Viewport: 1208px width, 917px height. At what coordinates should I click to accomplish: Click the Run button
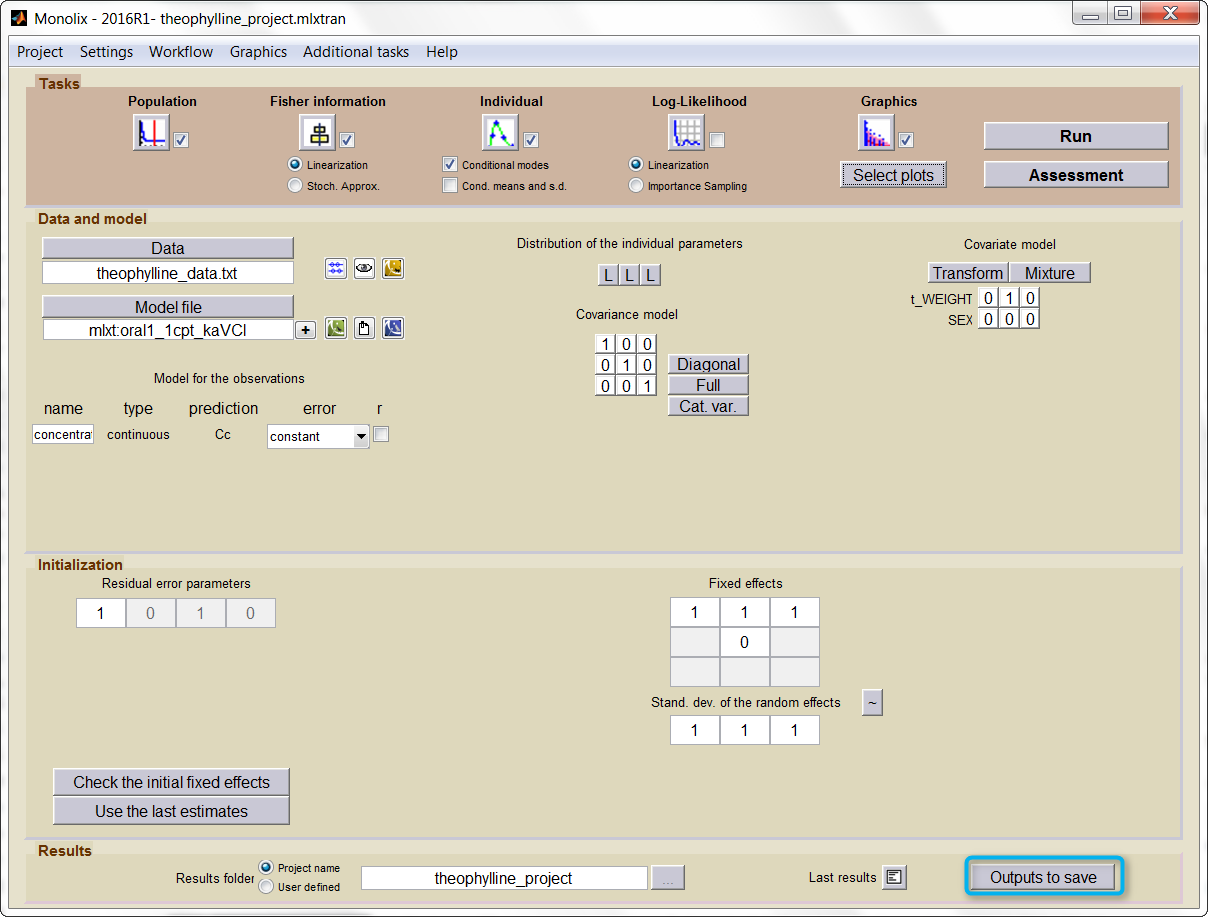[1076, 136]
